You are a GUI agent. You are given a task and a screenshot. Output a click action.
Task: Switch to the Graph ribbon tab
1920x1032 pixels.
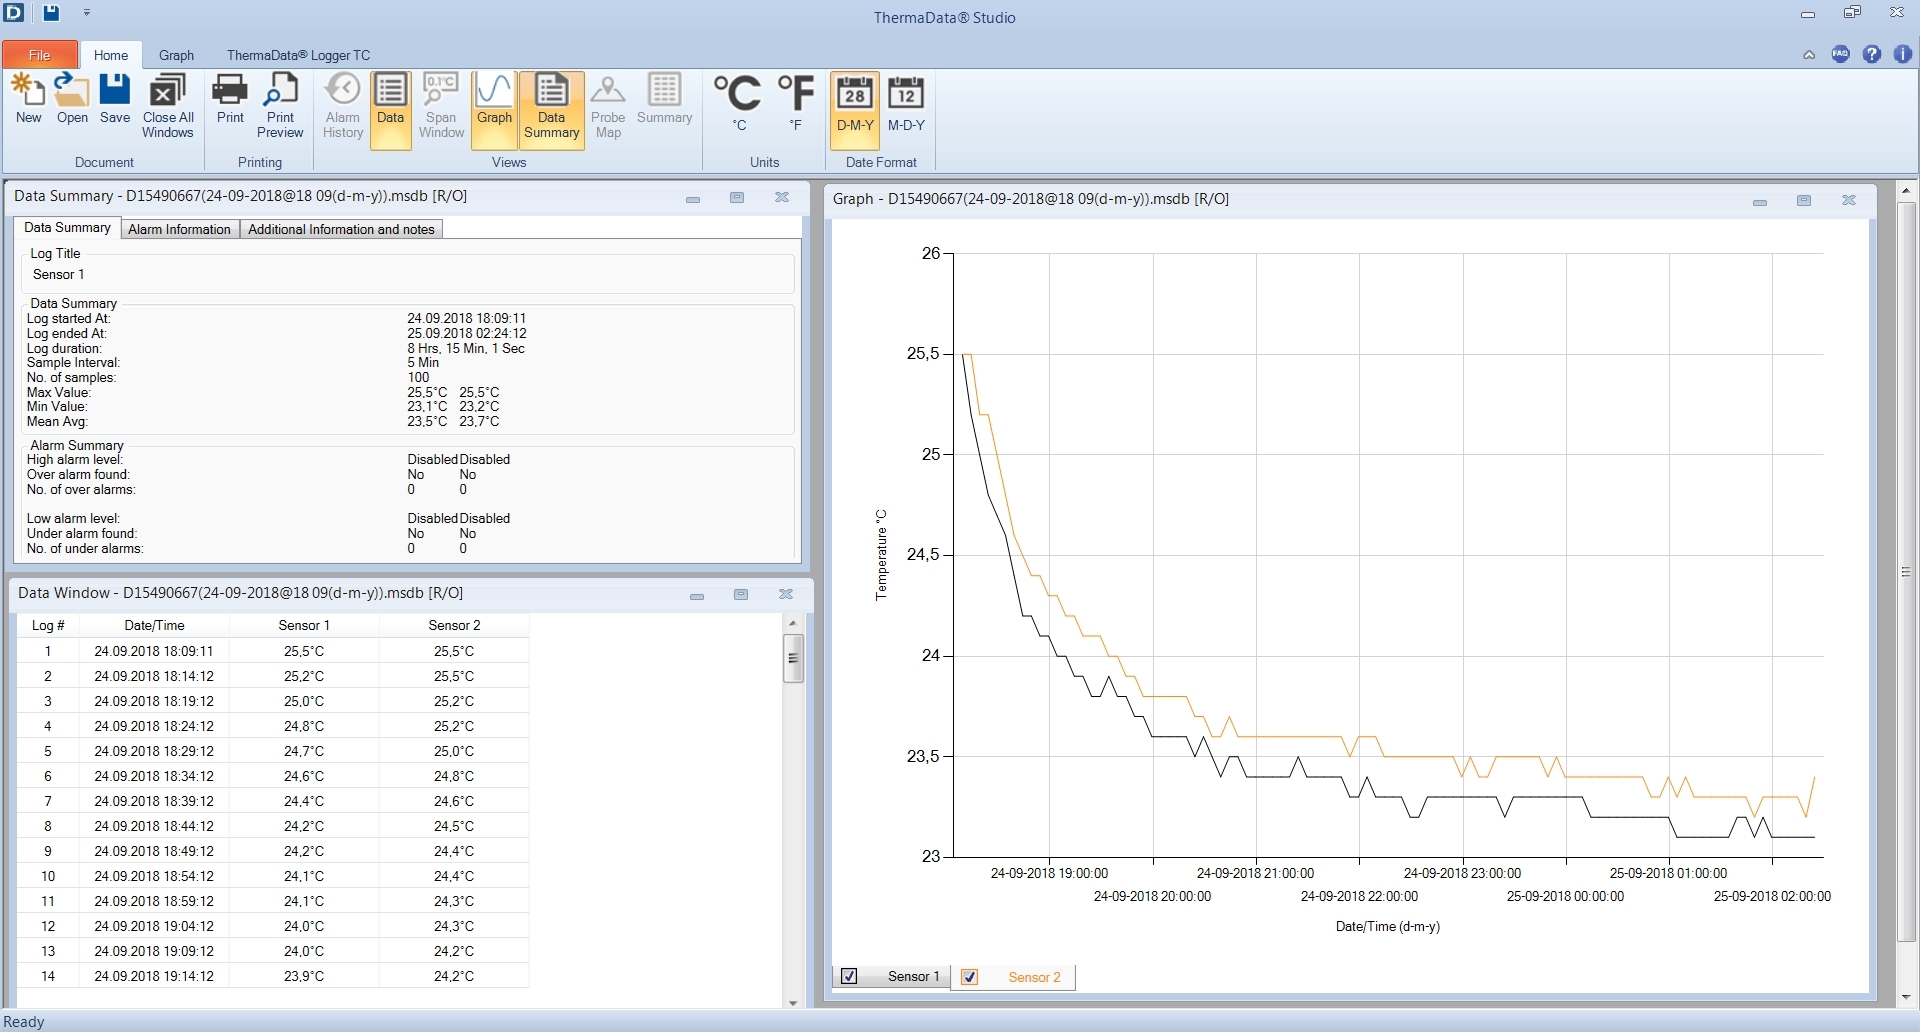(176, 55)
